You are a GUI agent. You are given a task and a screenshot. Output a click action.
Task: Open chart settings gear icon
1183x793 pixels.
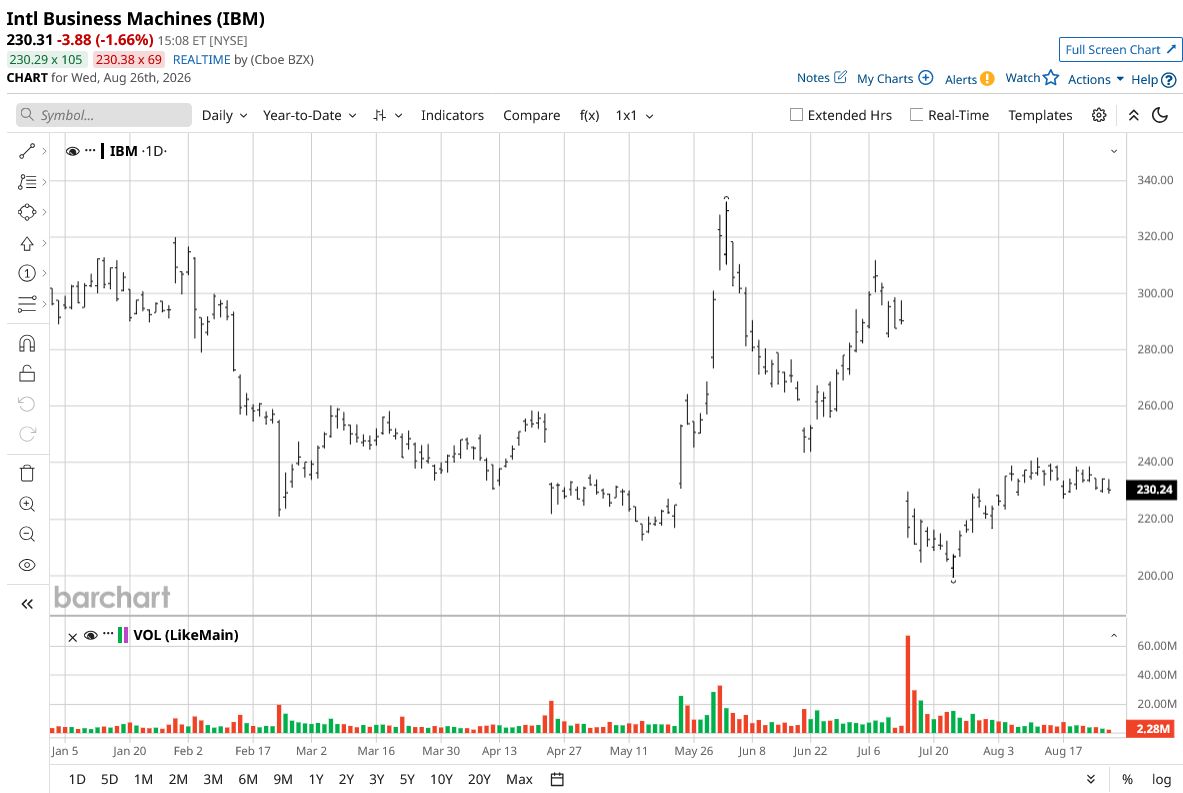[1099, 115]
